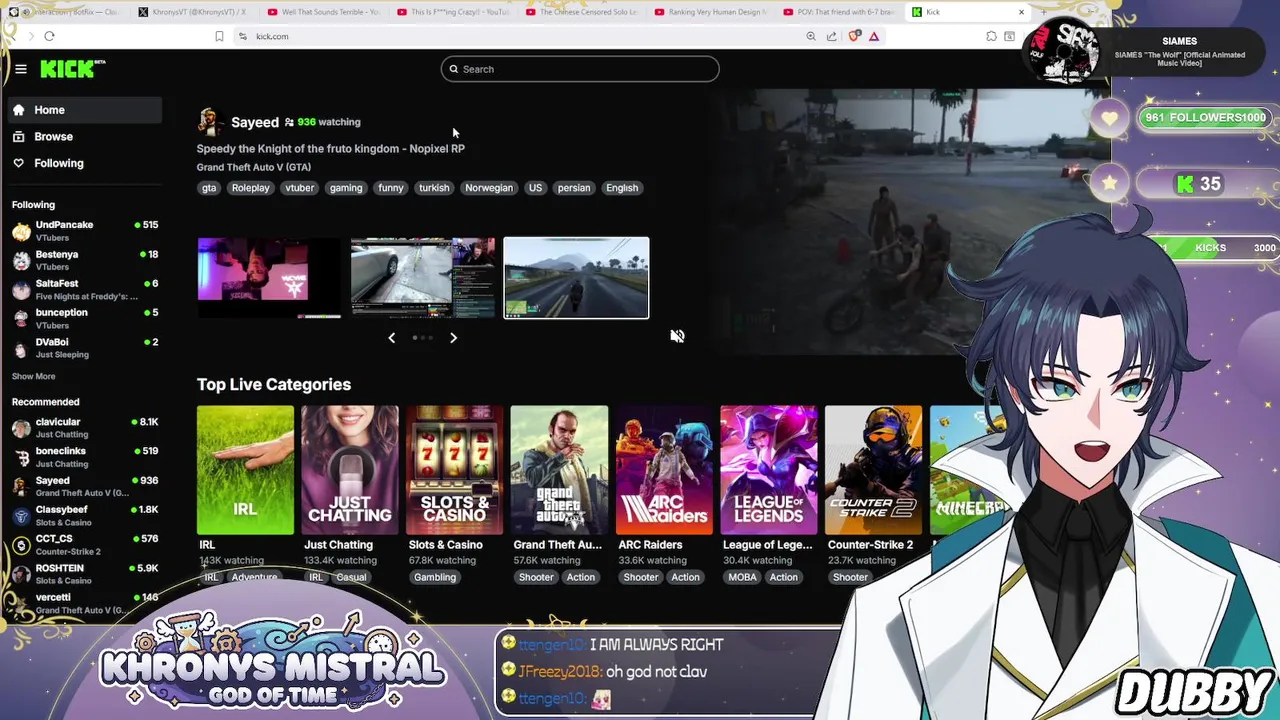Select the funny tag
The width and height of the screenshot is (1280, 720).
coord(391,188)
